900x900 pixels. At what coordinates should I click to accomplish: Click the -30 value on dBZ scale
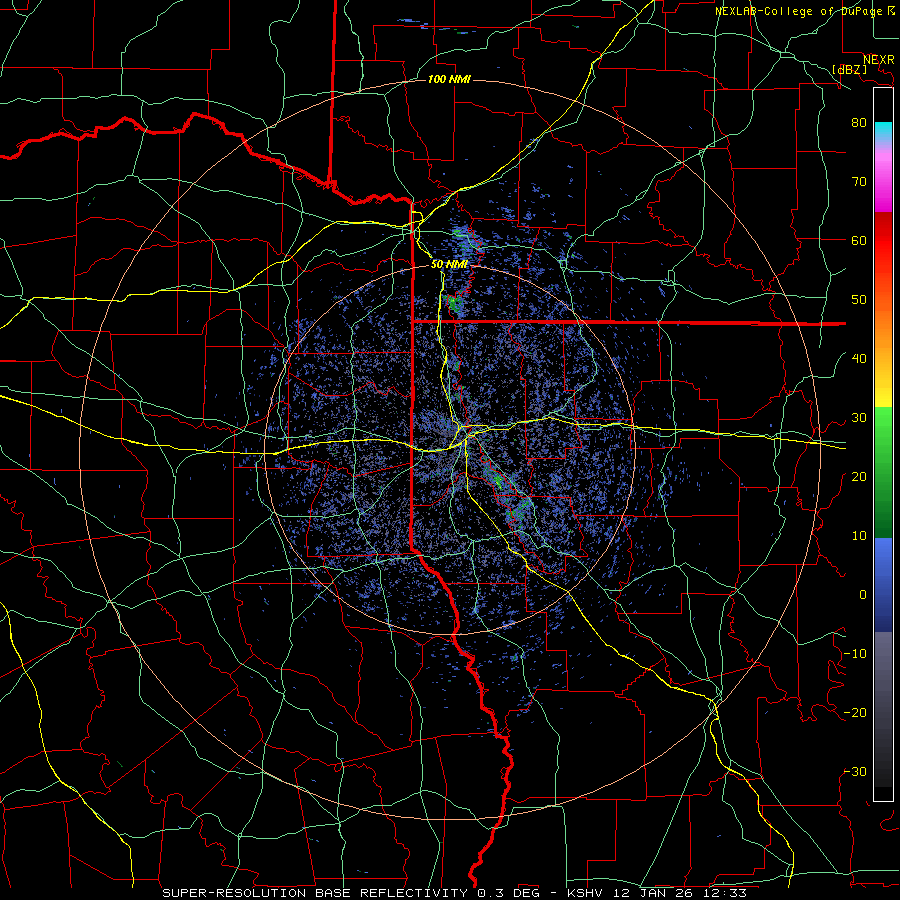click(855, 771)
